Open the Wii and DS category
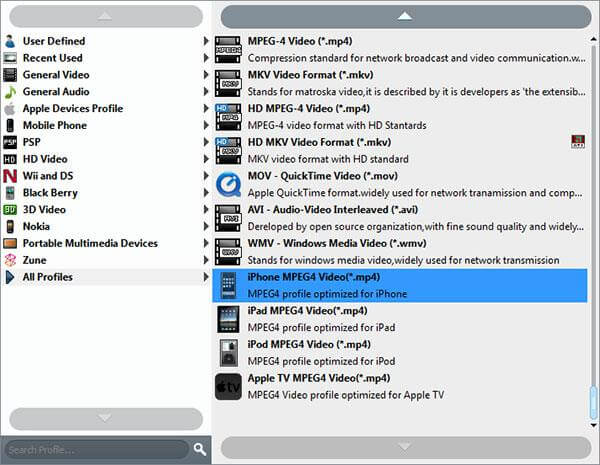Image resolution: width=600 pixels, height=465 pixels. tap(106, 176)
